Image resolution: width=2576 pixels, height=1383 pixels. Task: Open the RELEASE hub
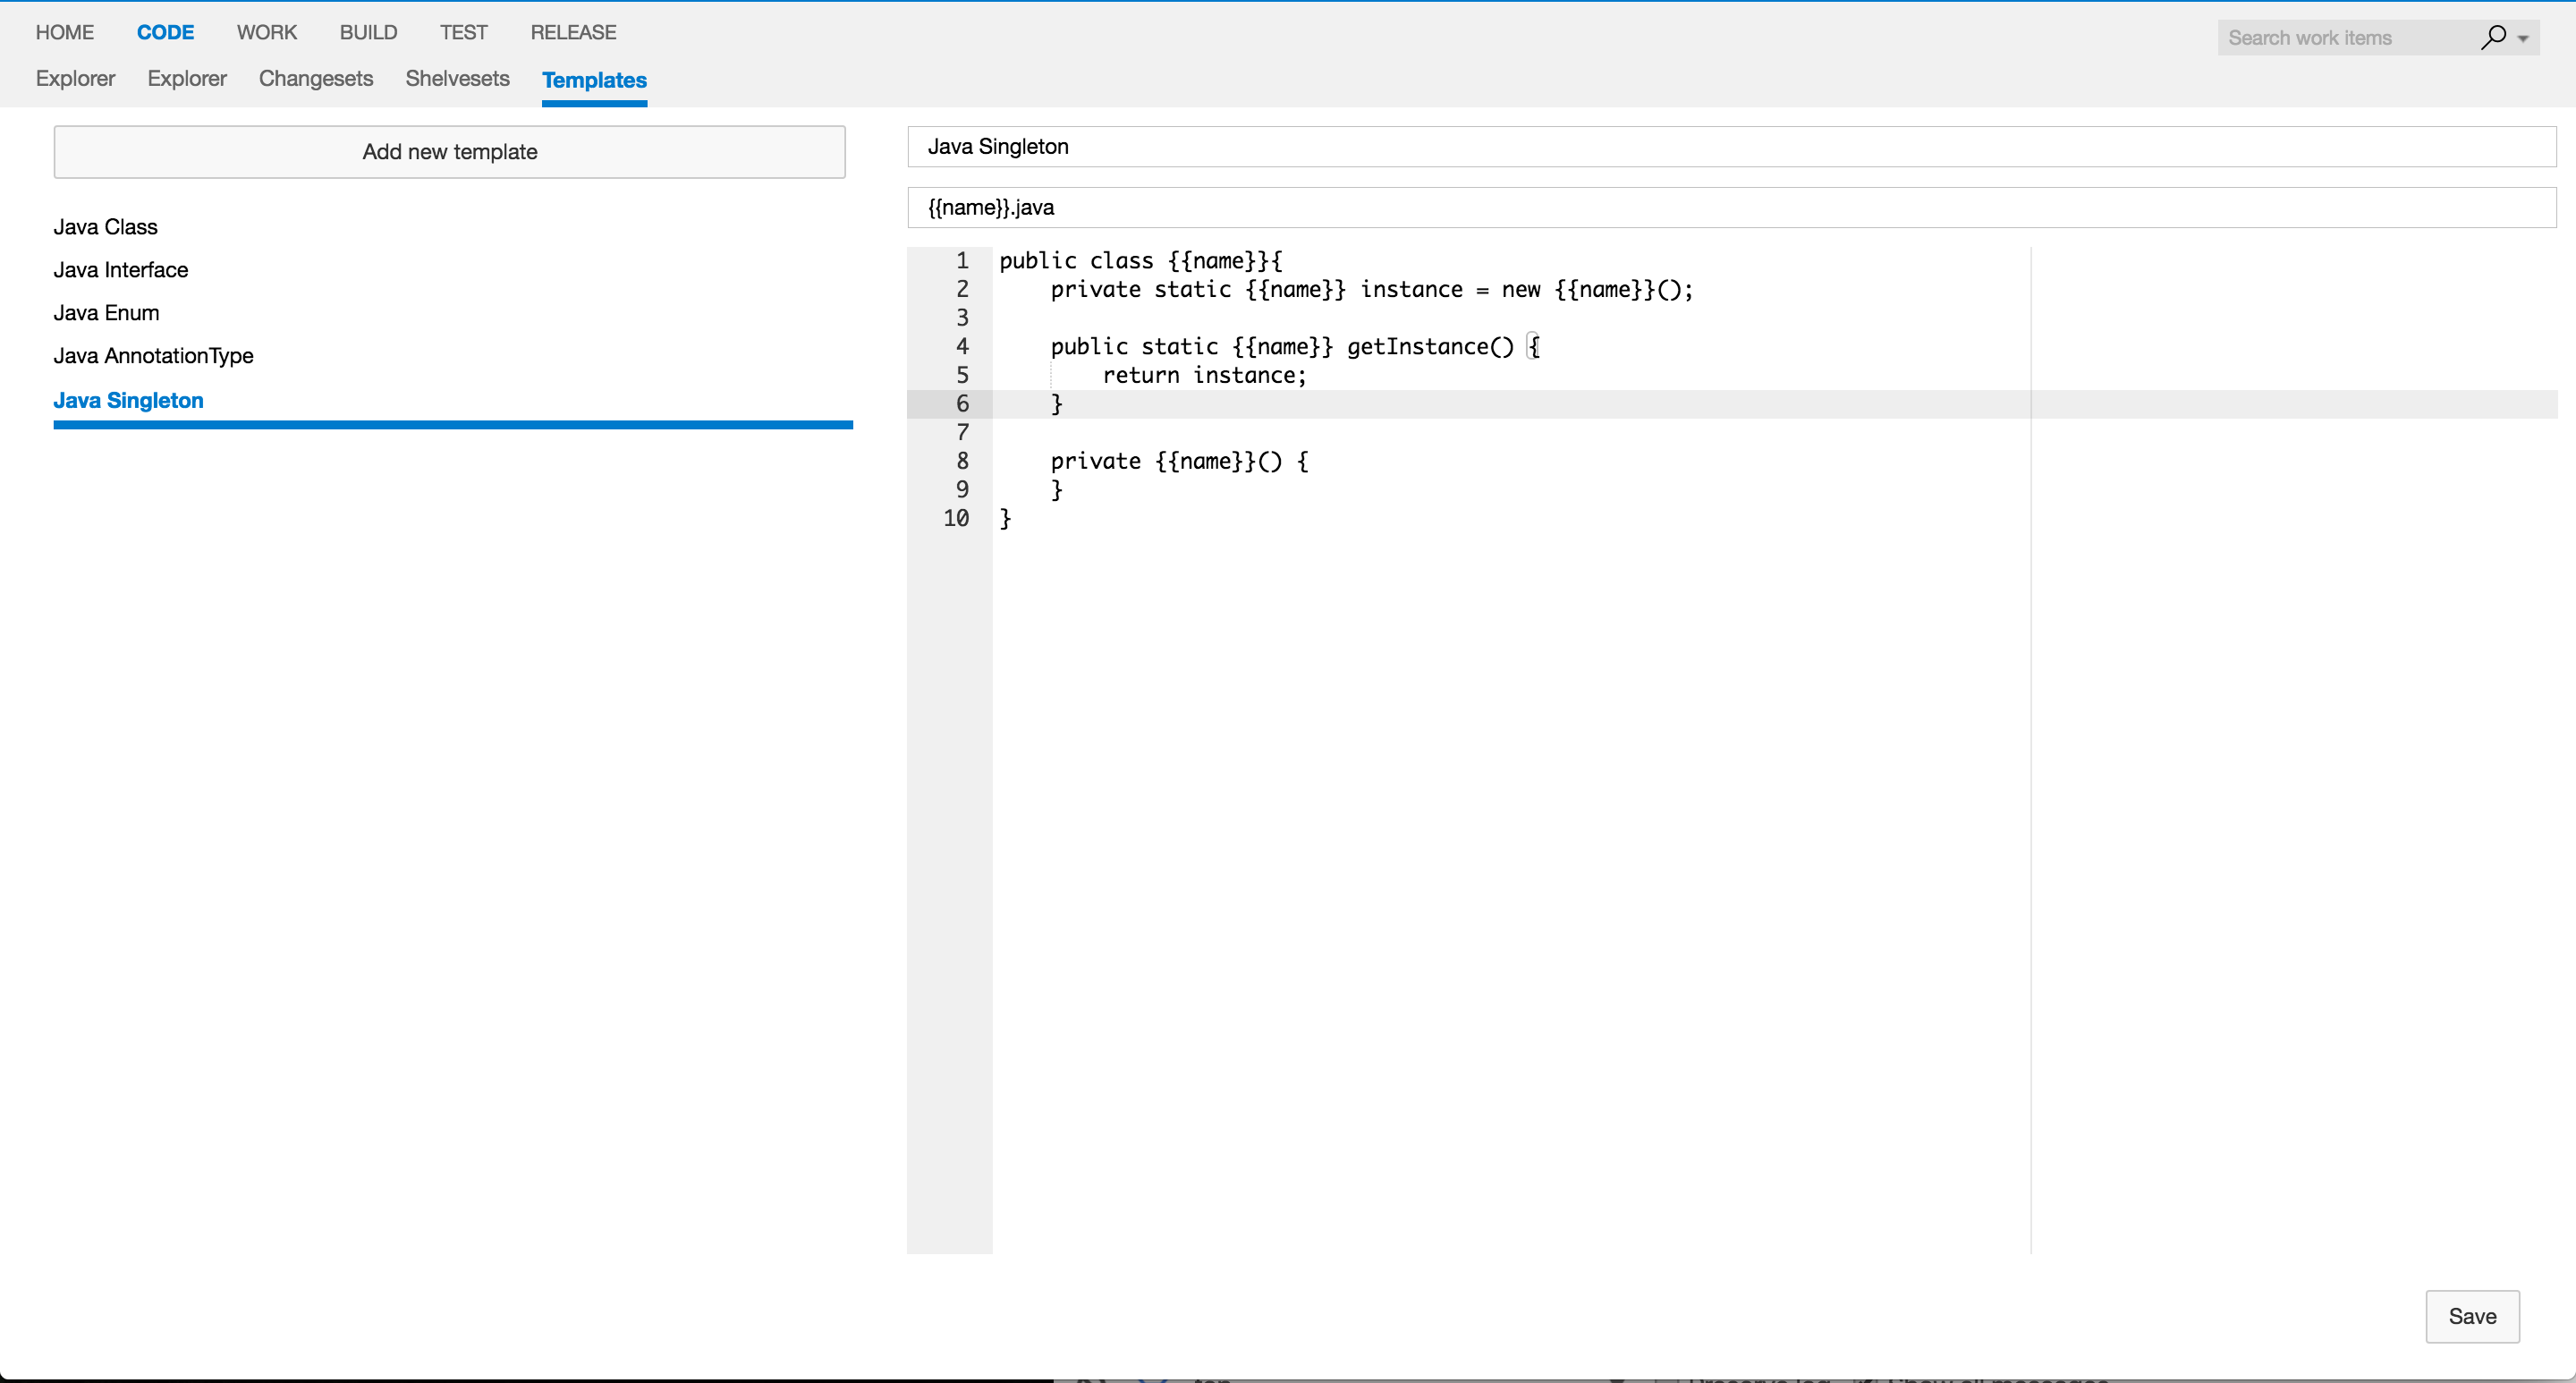(573, 32)
